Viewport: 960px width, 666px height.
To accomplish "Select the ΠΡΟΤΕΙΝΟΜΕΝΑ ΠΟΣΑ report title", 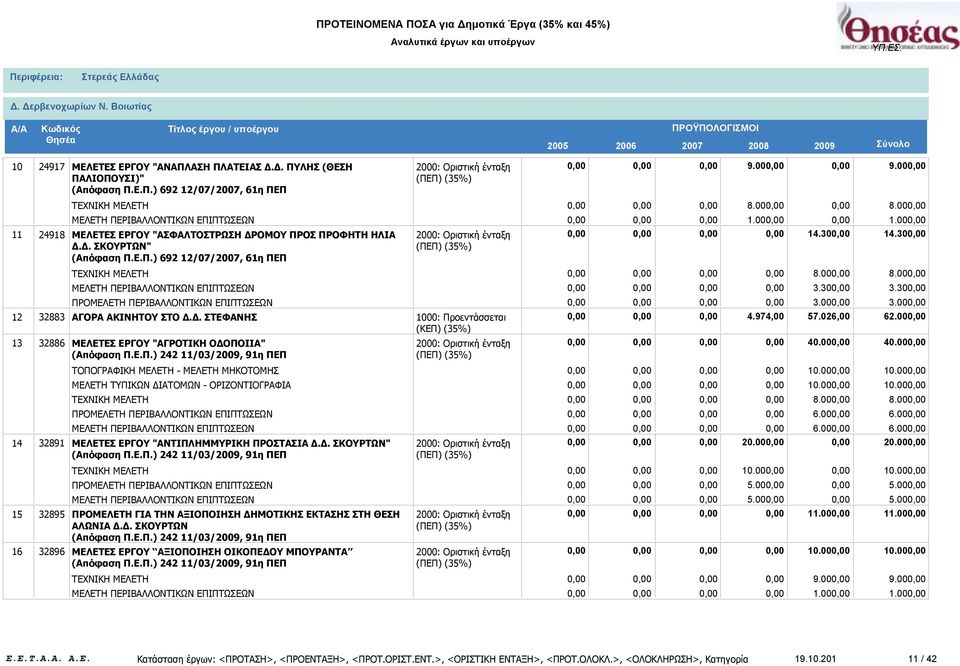I will point(463,24).
